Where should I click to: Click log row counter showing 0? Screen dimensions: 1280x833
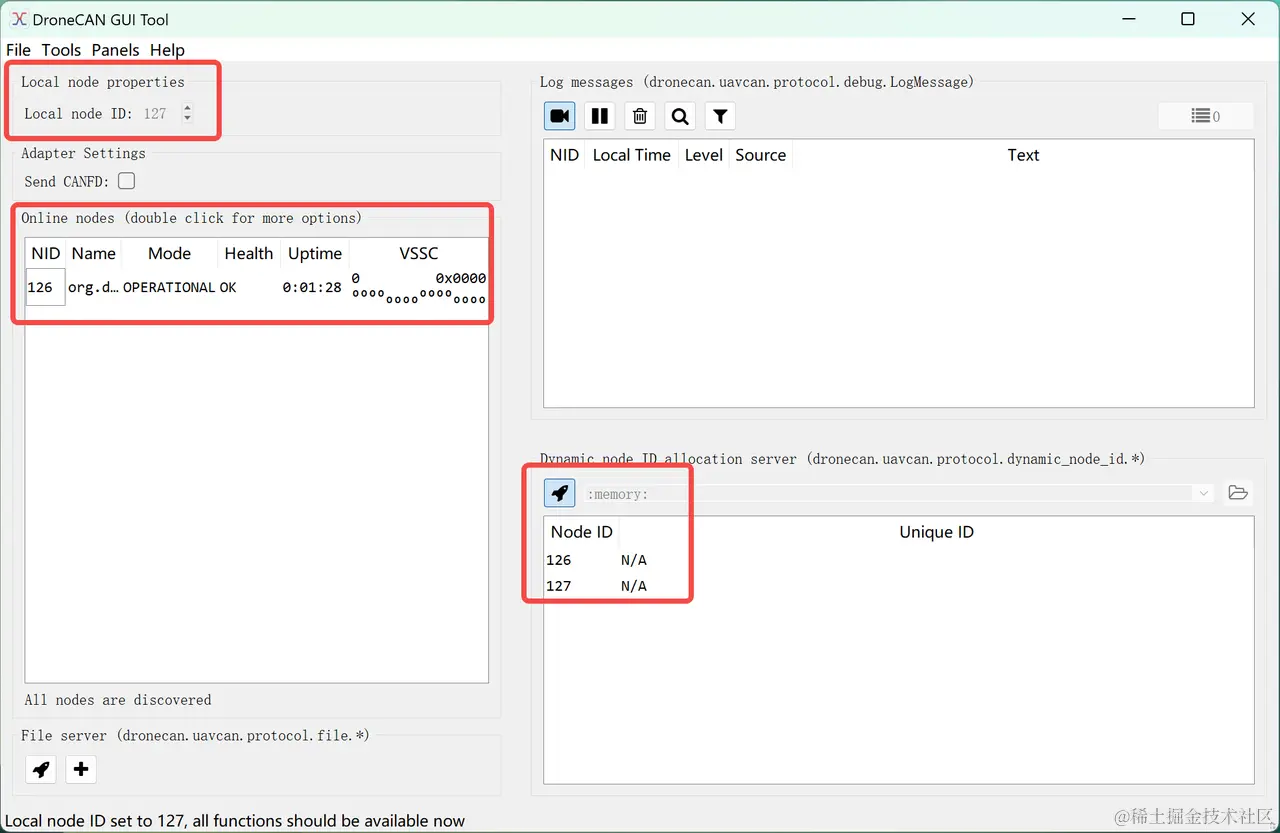1206,116
